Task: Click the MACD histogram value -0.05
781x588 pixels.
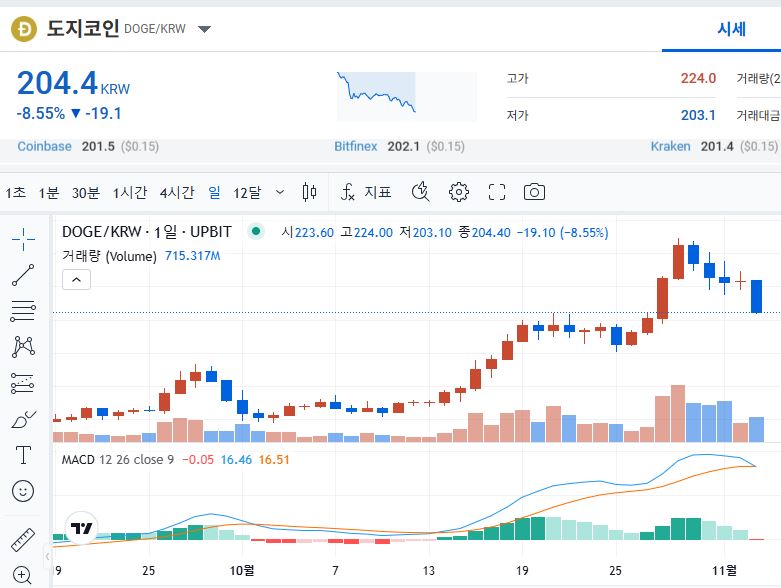Action: [198, 460]
